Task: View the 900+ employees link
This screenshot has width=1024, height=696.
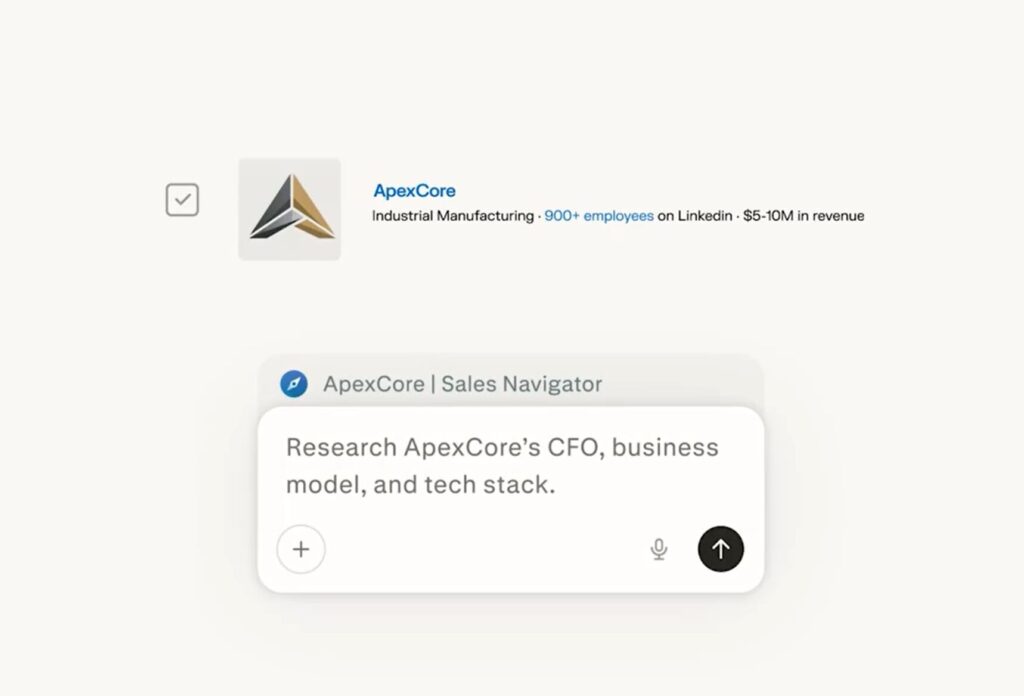Action: [x=599, y=216]
